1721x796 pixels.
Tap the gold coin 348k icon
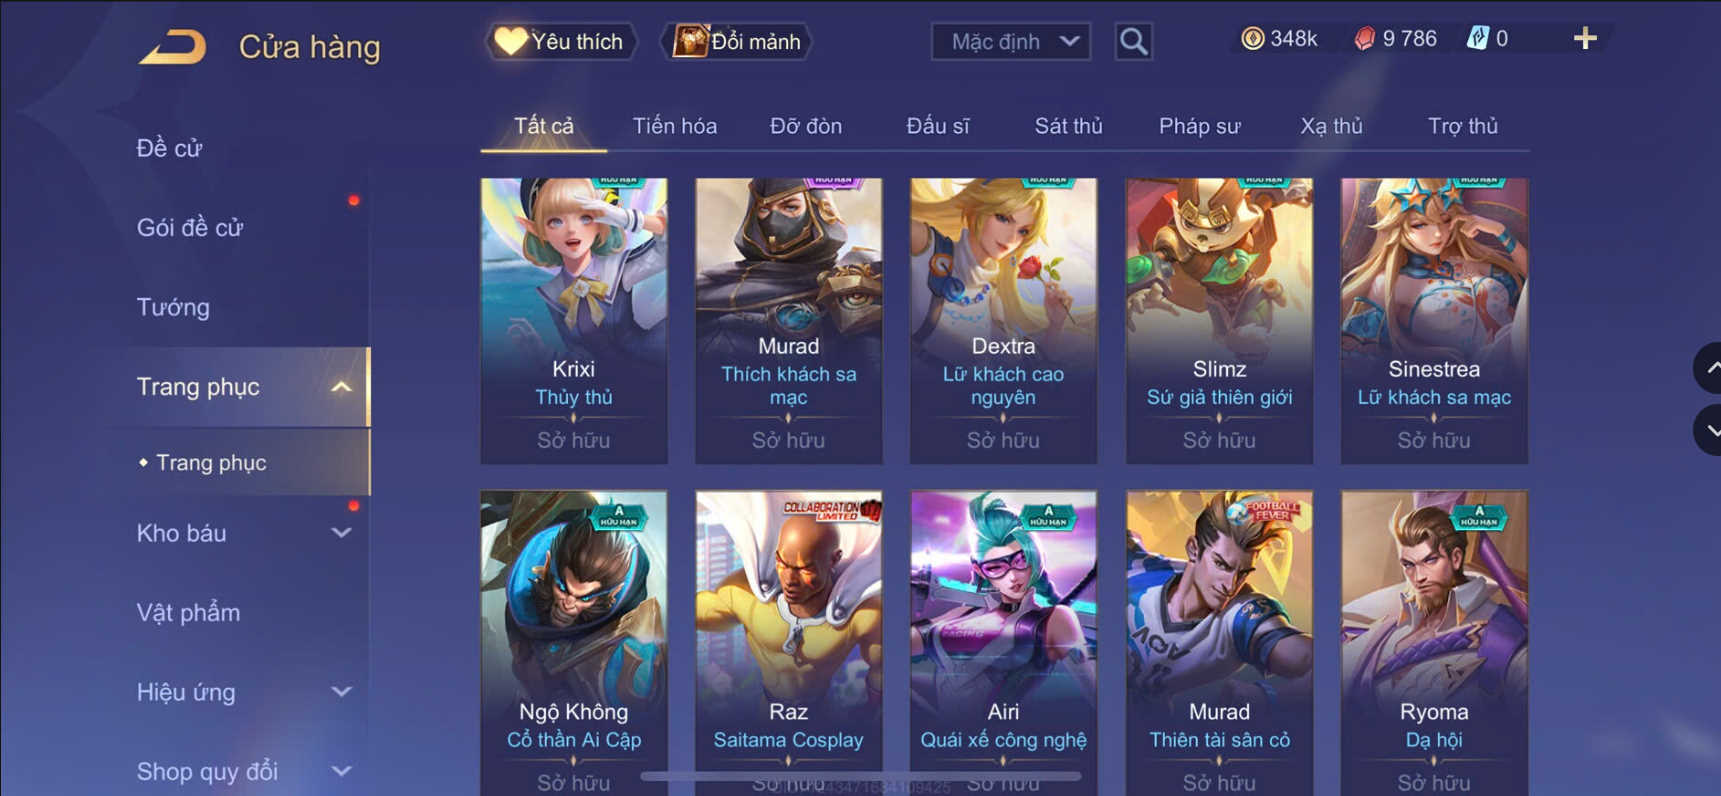[1252, 39]
